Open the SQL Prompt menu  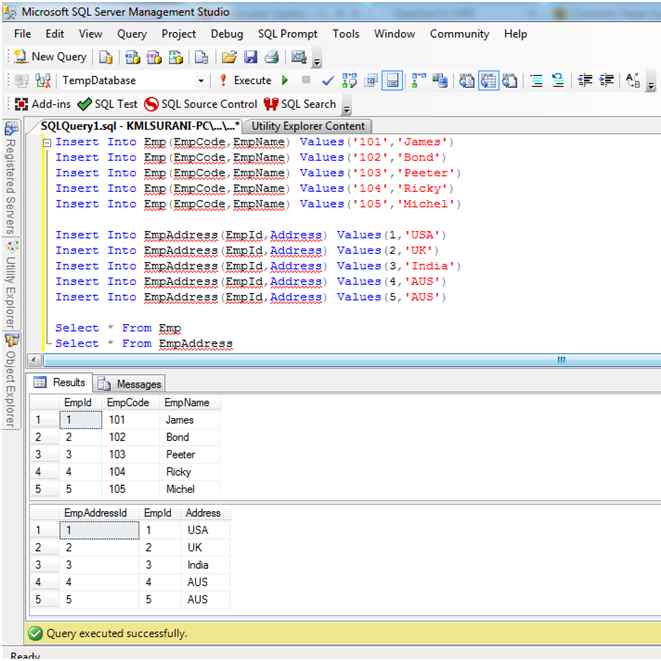coord(285,33)
